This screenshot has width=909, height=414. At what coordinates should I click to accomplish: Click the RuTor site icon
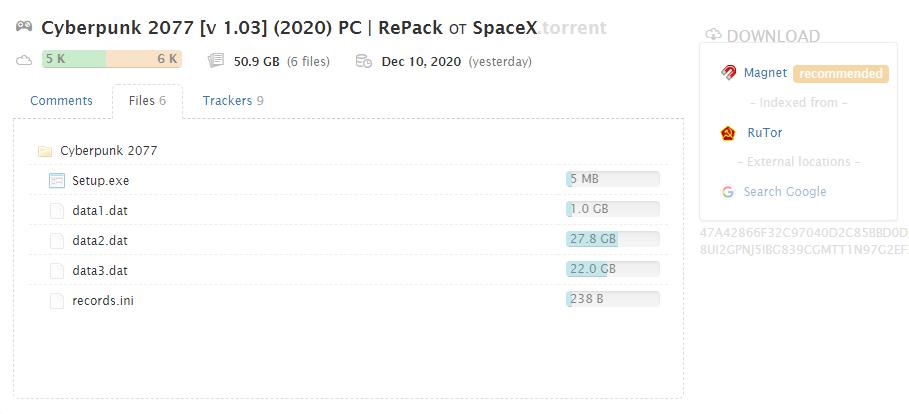(x=728, y=133)
